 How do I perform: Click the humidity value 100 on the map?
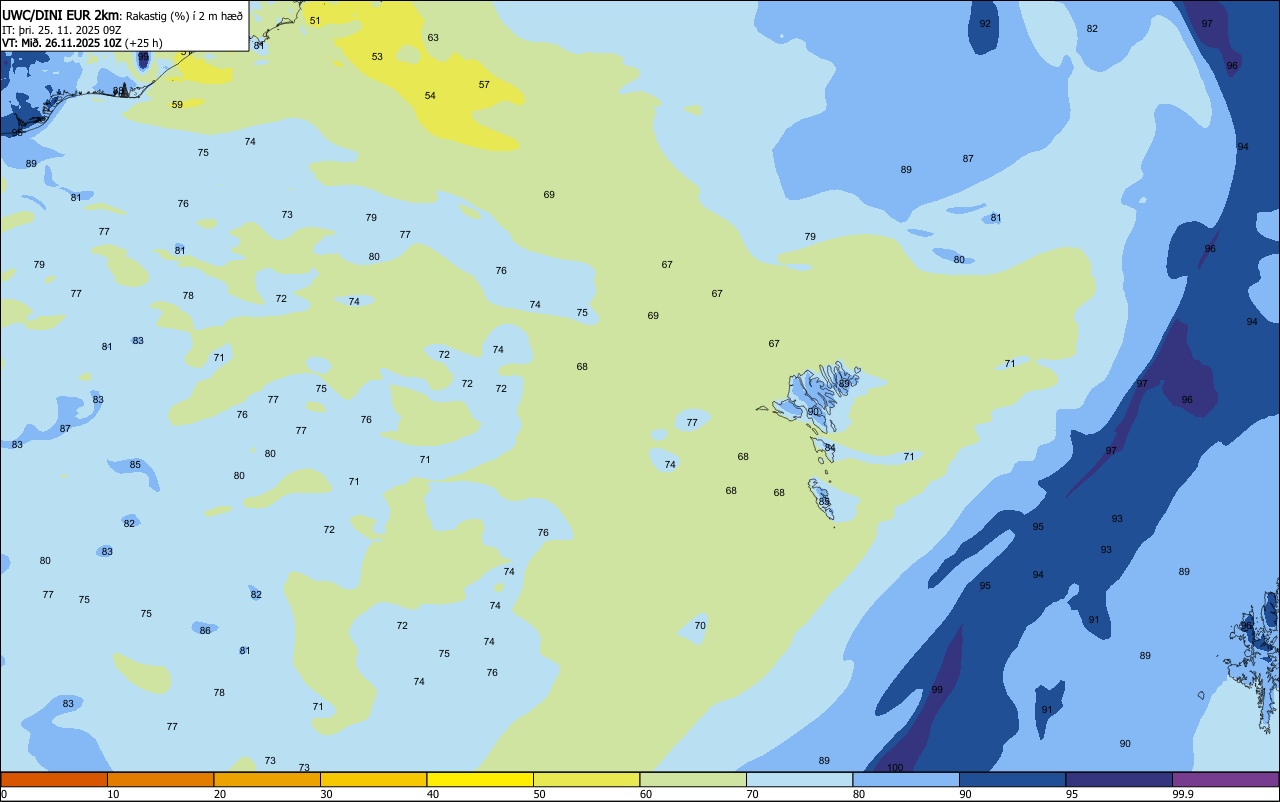tap(895, 768)
